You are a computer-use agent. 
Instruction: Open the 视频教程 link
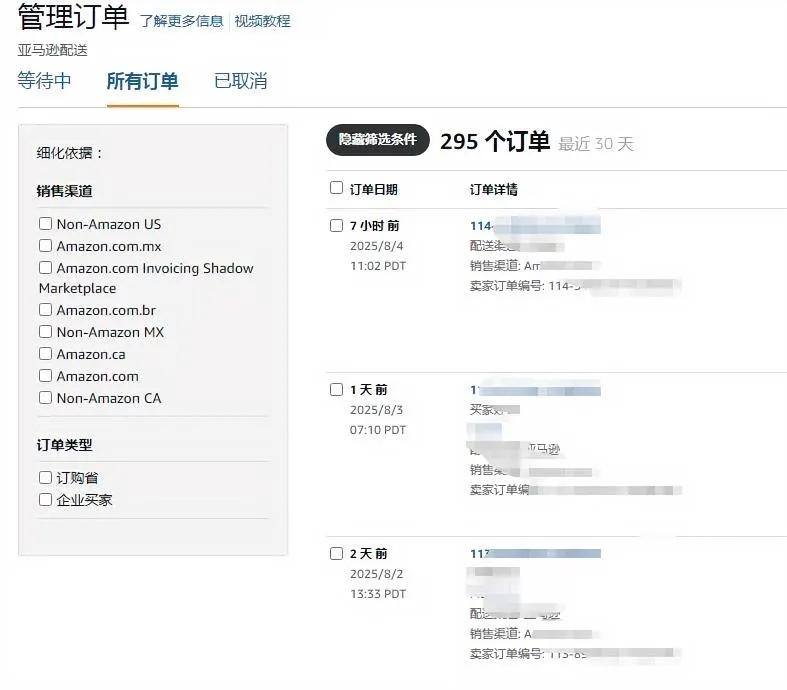263,21
